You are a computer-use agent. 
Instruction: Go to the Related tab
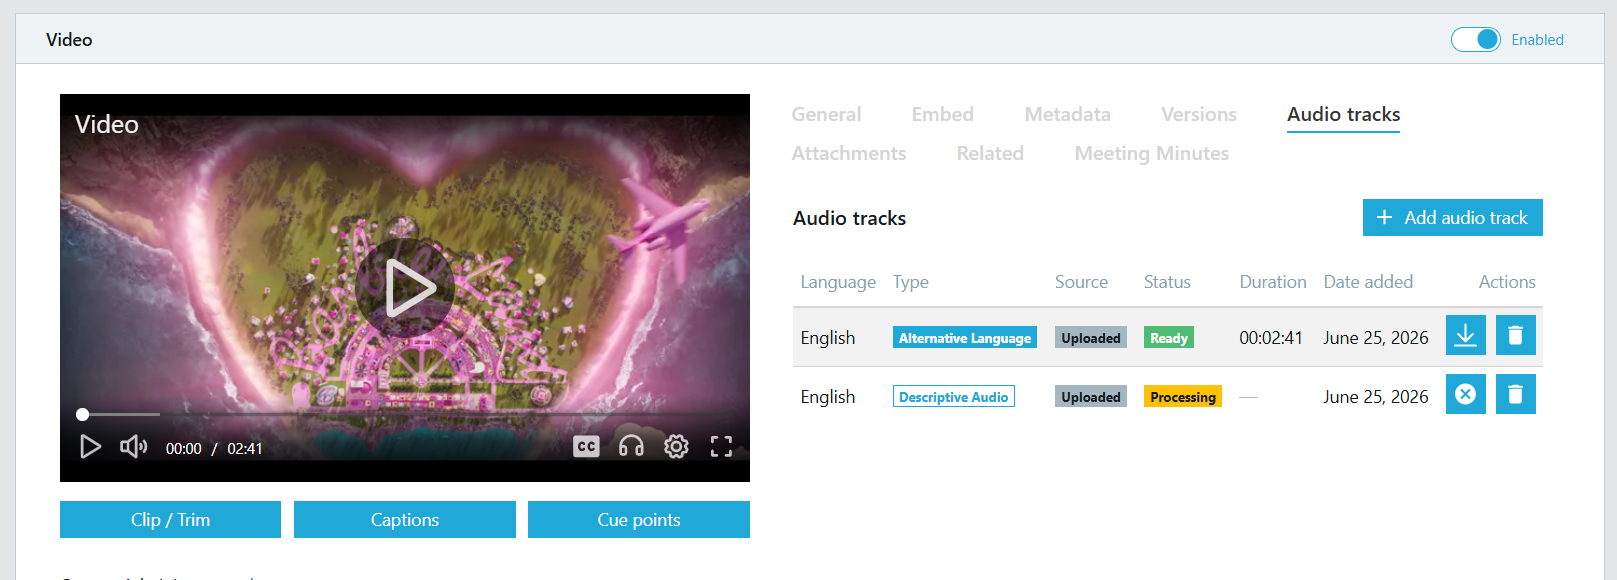990,153
